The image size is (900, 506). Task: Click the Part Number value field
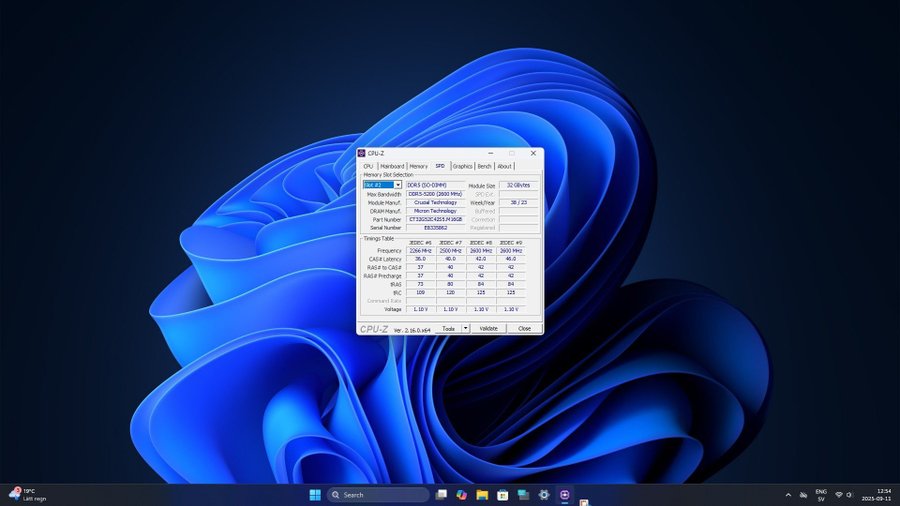click(x=435, y=219)
